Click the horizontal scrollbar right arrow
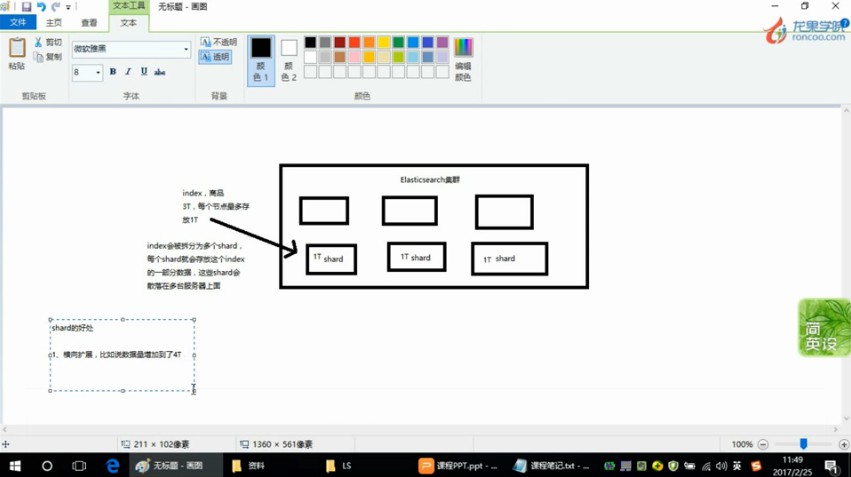This screenshot has height=477, width=851. (x=836, y=429)
